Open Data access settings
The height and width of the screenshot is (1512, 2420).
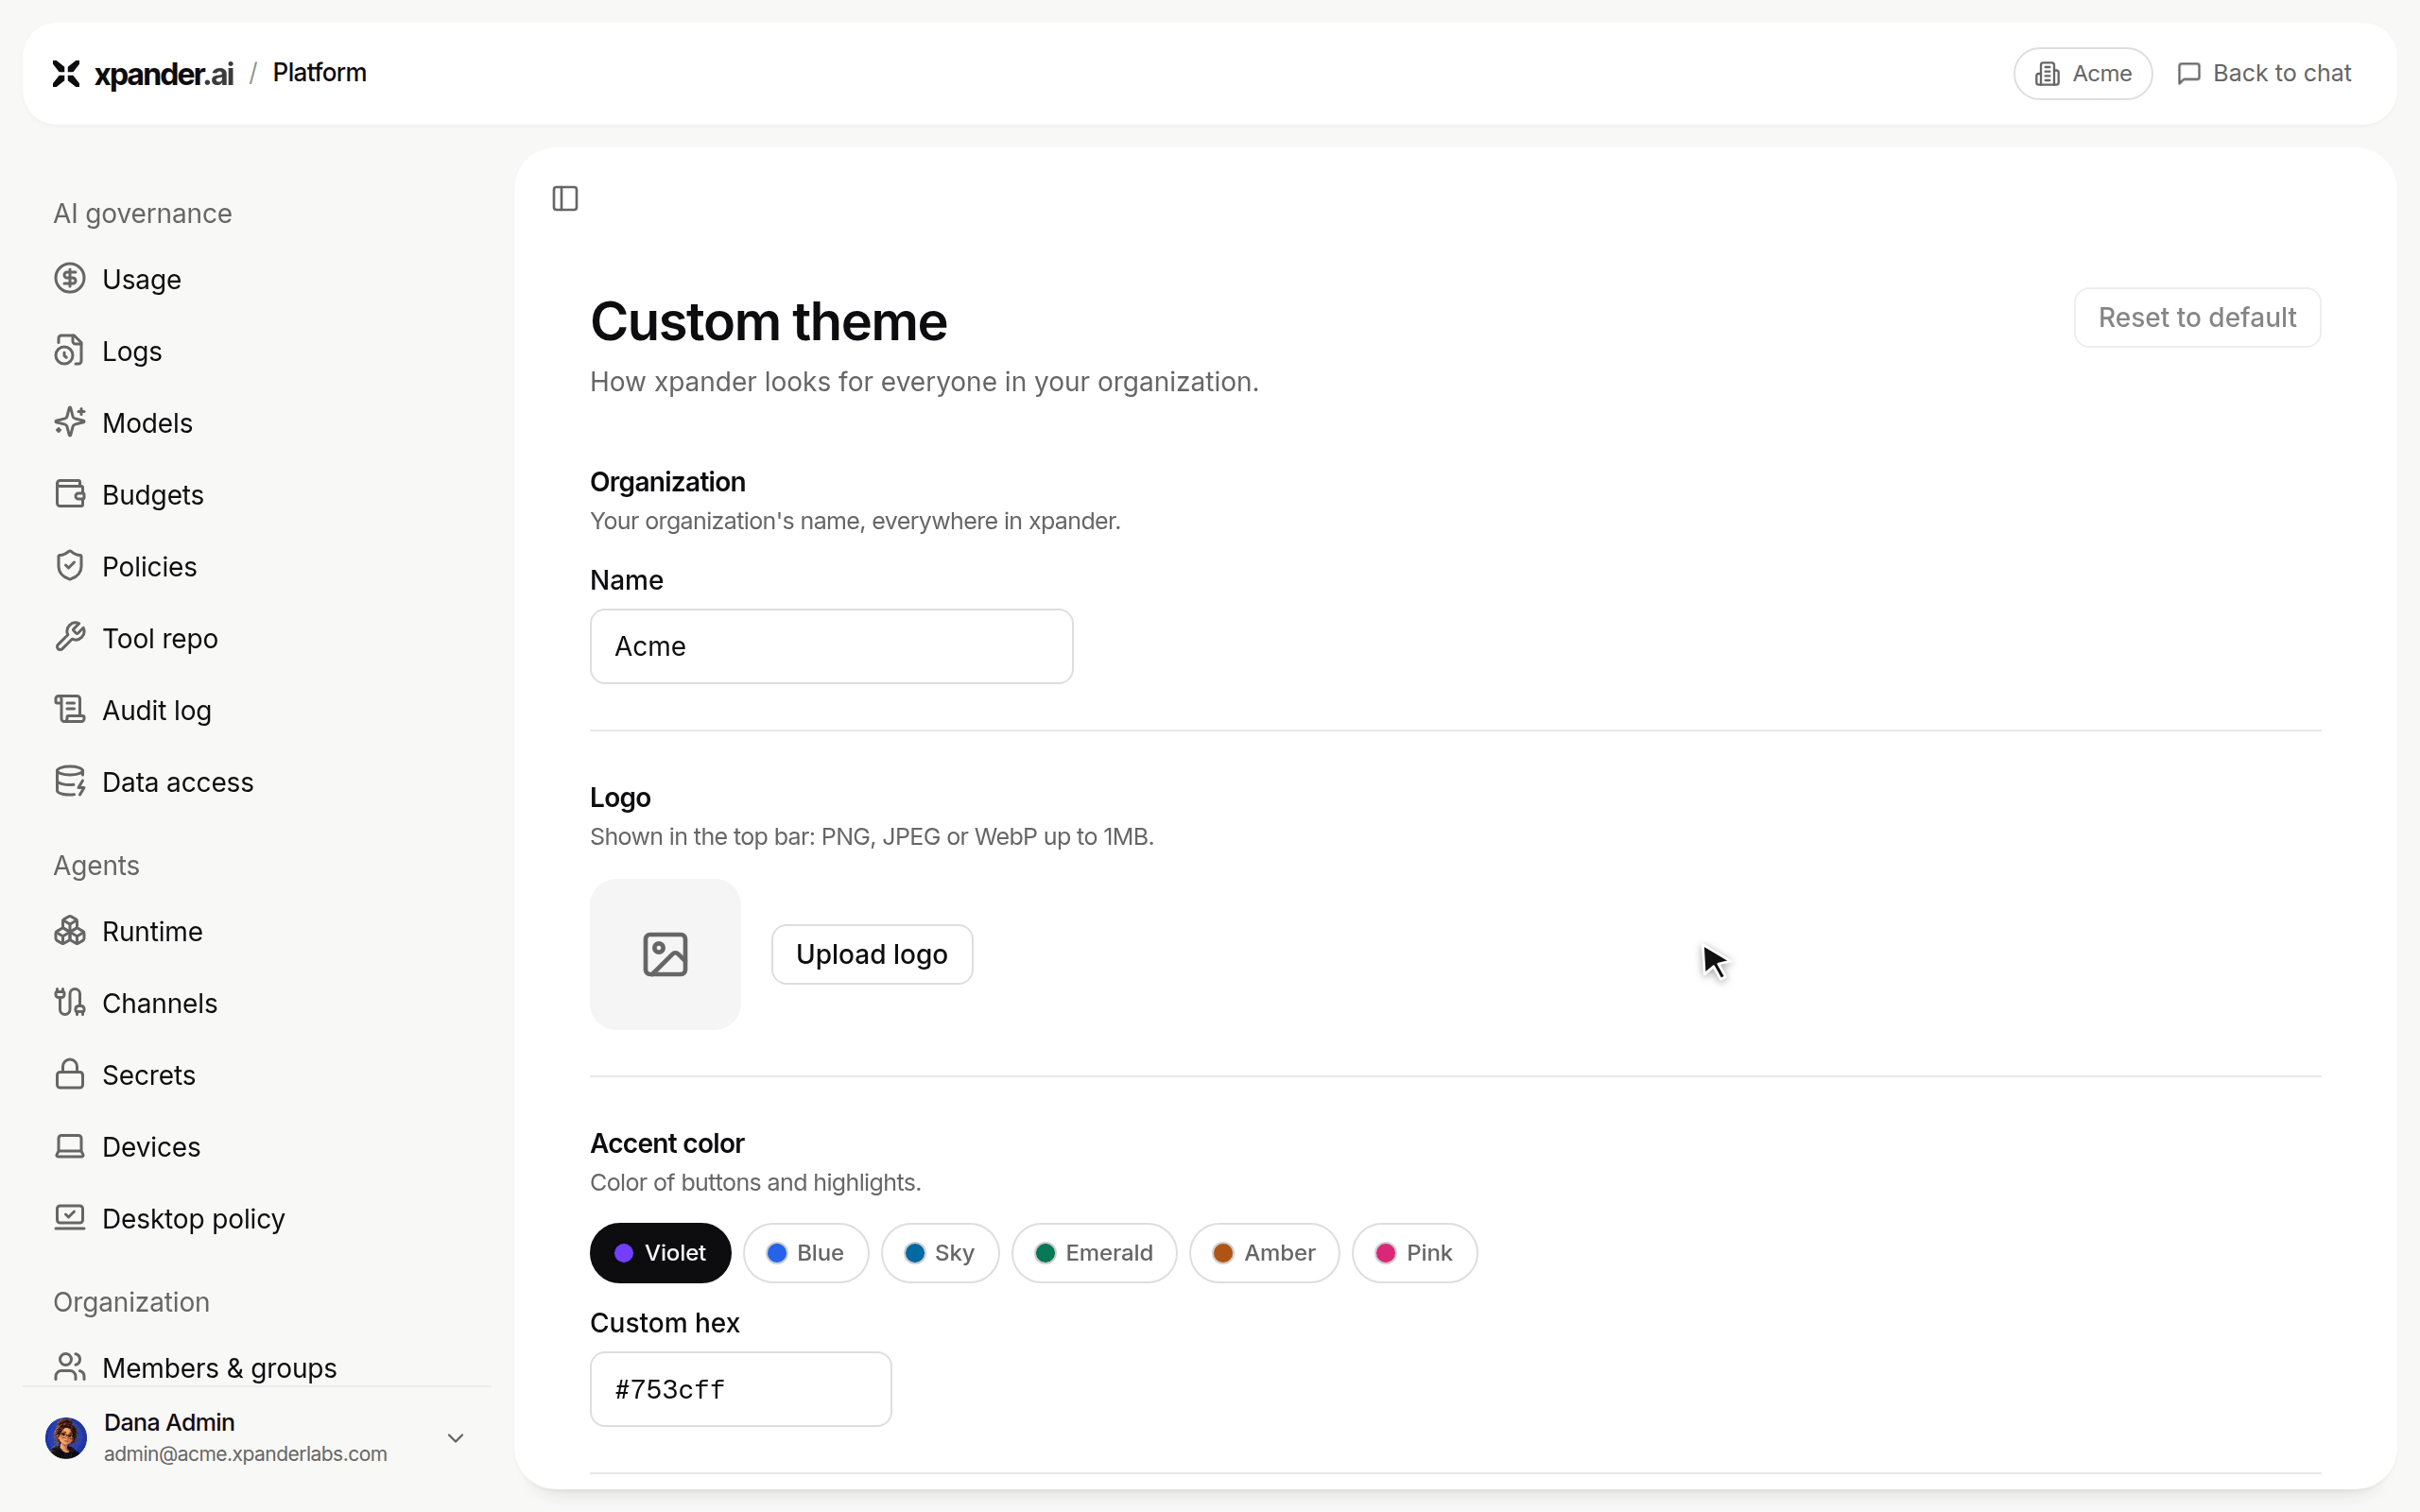tap(178, 782)
